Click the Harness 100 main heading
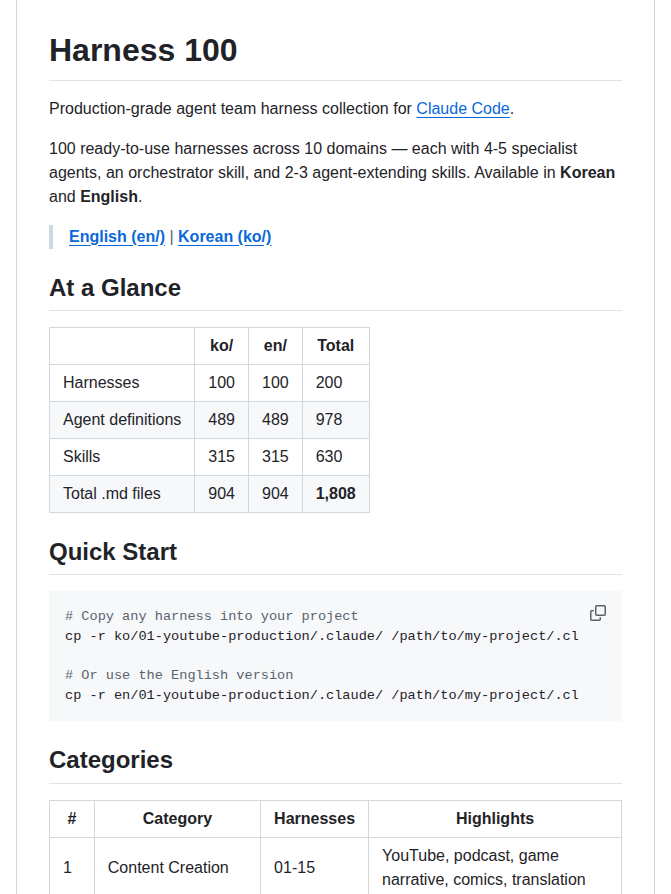Image resolution: width=671 pixels, height=894 pixels. coord(143,50)
